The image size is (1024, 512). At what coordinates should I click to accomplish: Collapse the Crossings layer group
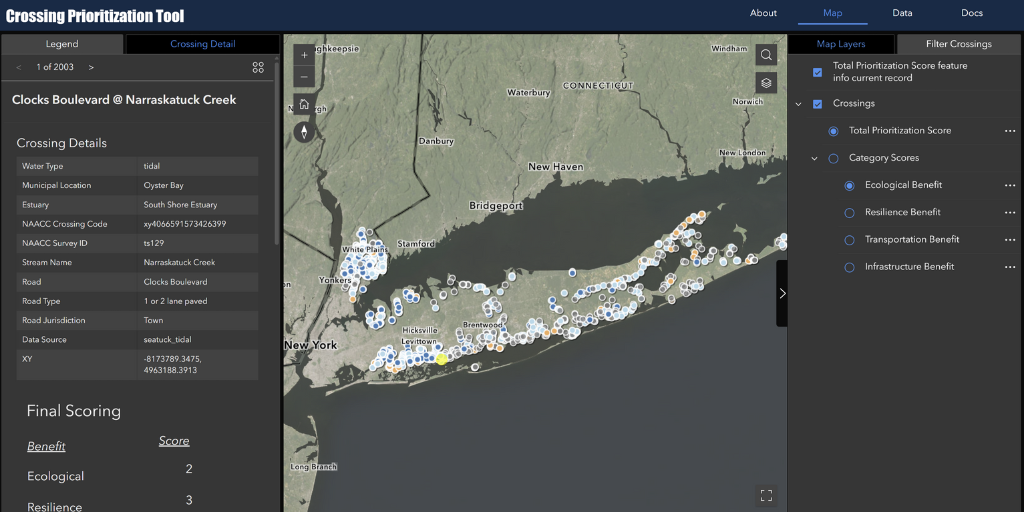798,104
